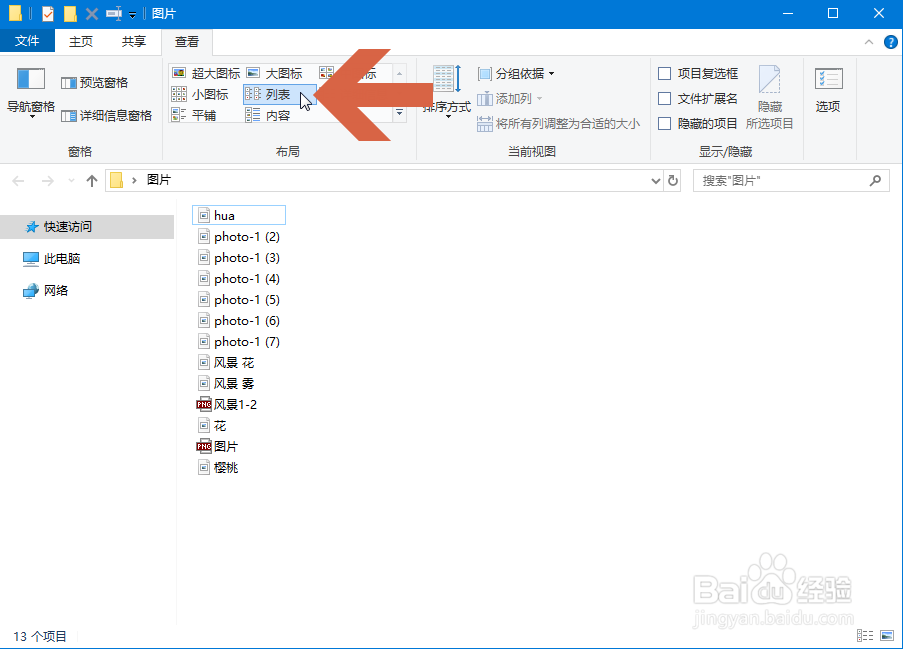Click the Add columns (添加列) button
903x649 pixels.
point(510,98)
